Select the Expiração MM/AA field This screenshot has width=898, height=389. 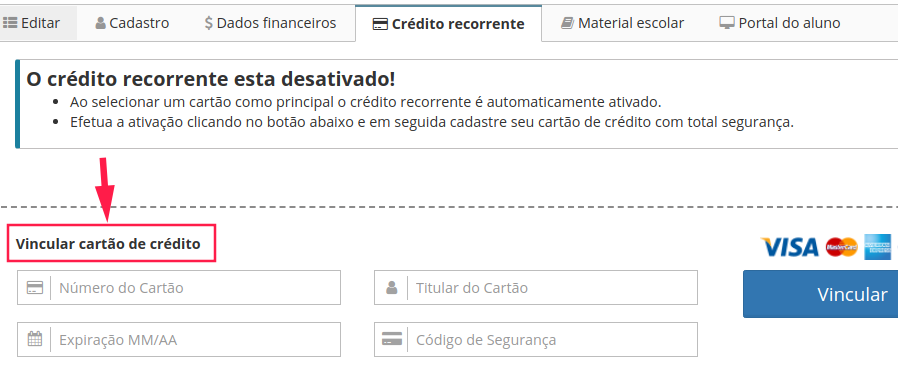[179, 339]
